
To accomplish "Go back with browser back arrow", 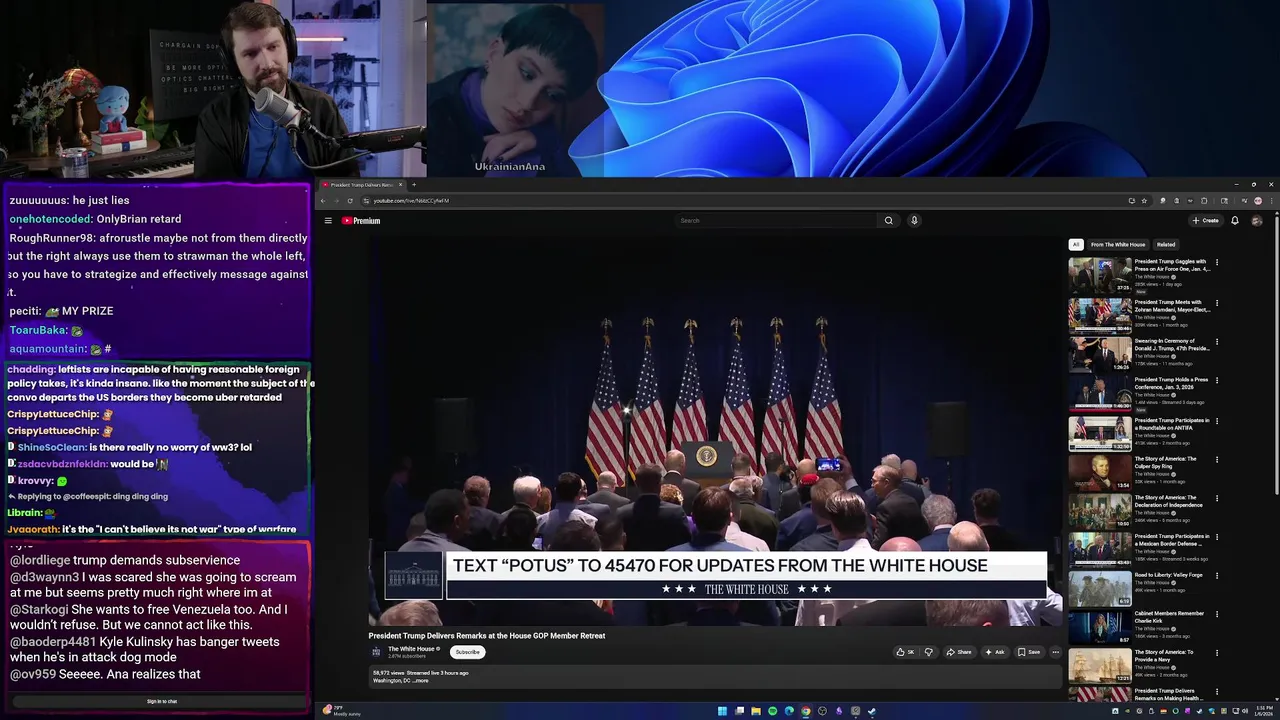I will point(323,201).
